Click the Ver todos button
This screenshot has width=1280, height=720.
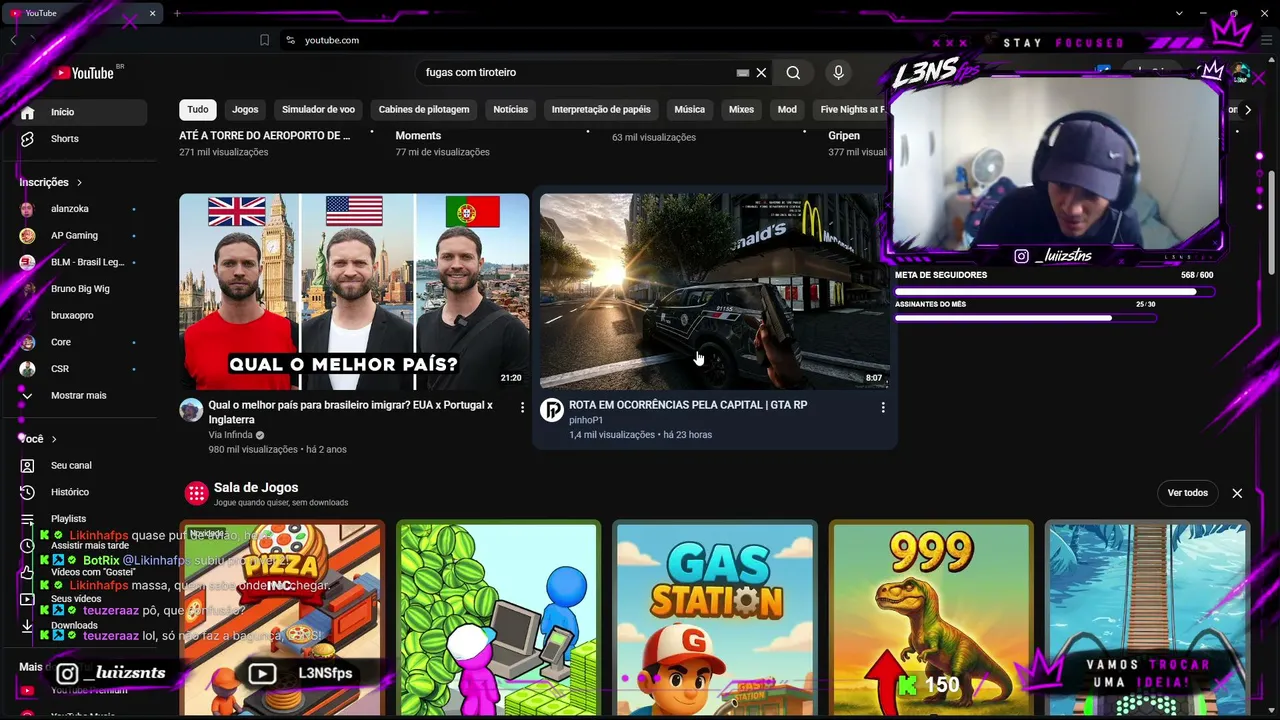pos(1188,493)
